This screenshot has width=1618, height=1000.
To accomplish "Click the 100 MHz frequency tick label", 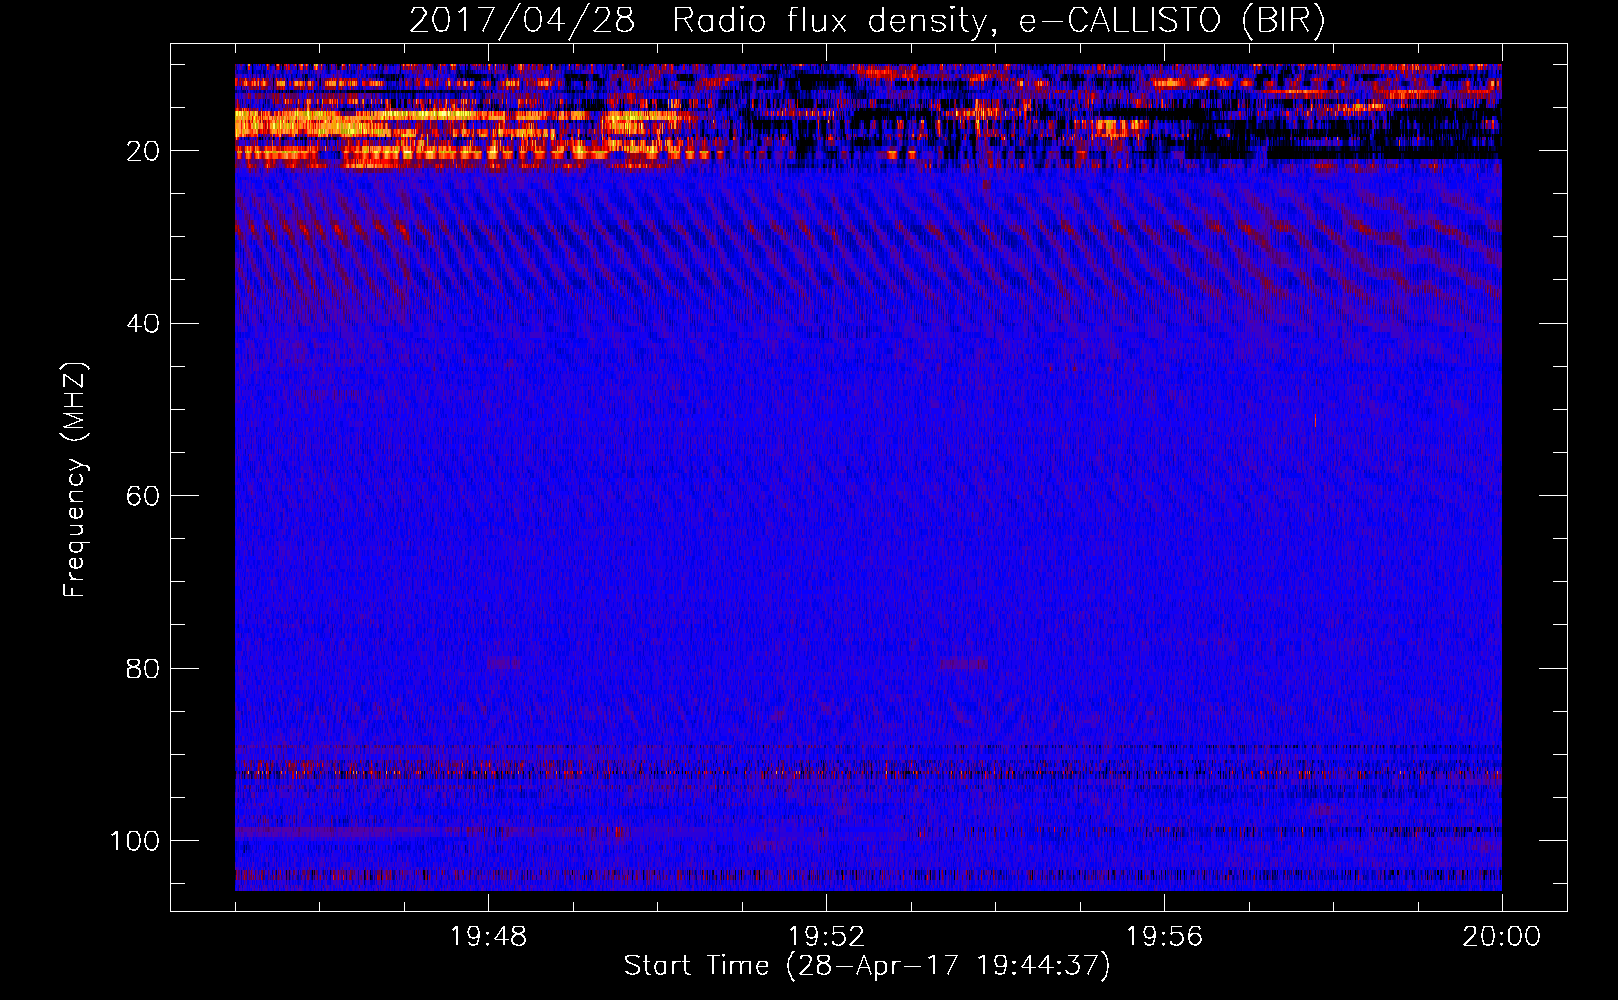I will point(135,841).
